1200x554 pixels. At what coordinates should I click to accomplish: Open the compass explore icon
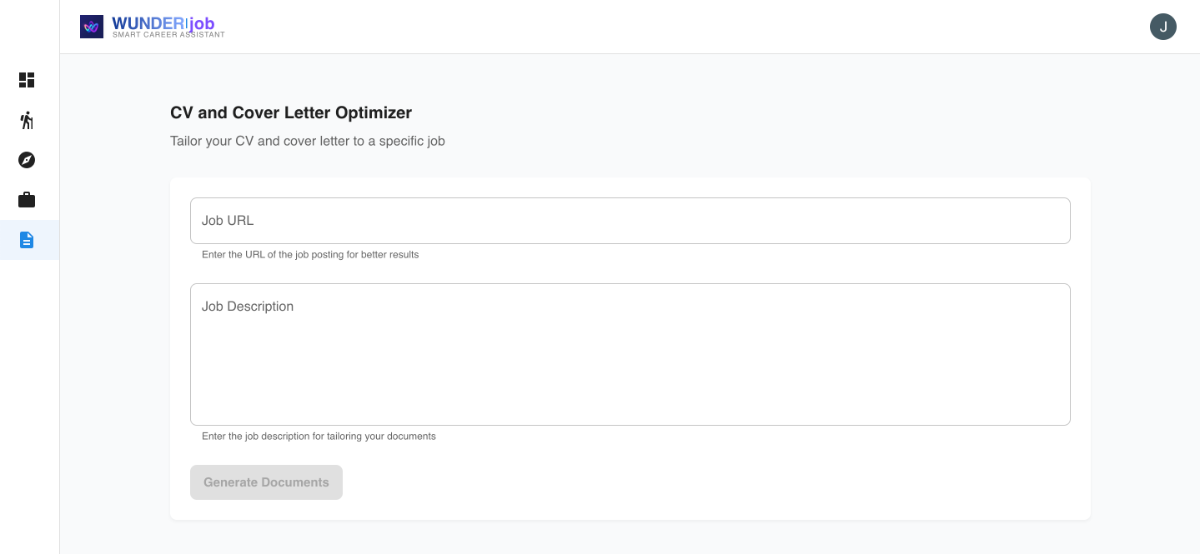tap(27, 160)
